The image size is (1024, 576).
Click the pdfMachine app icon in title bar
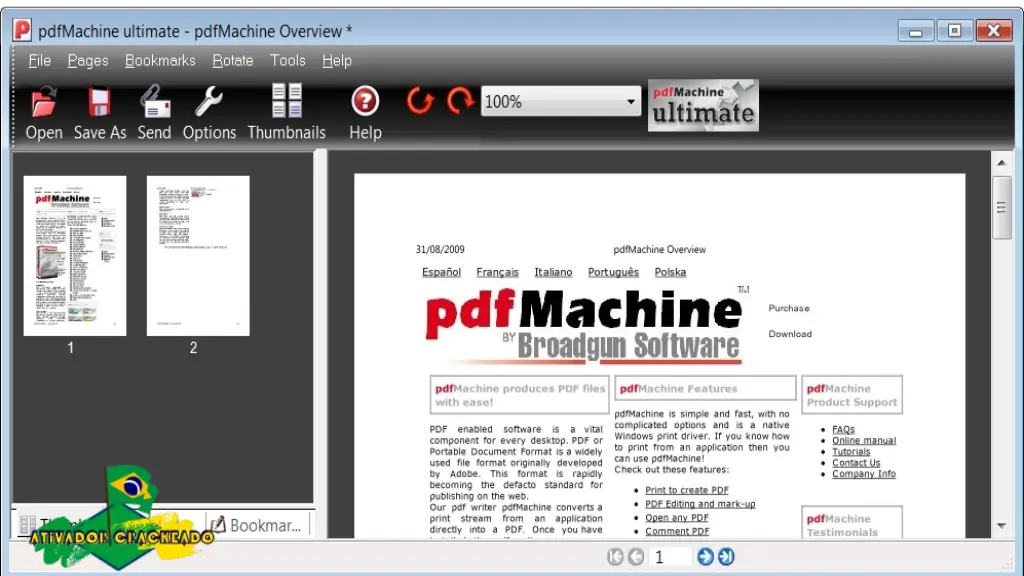(22, 30)
